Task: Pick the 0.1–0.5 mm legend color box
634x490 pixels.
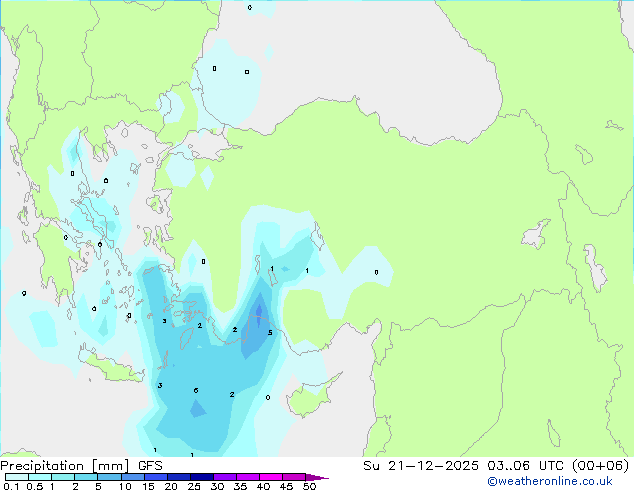Action: pos(17,477)
